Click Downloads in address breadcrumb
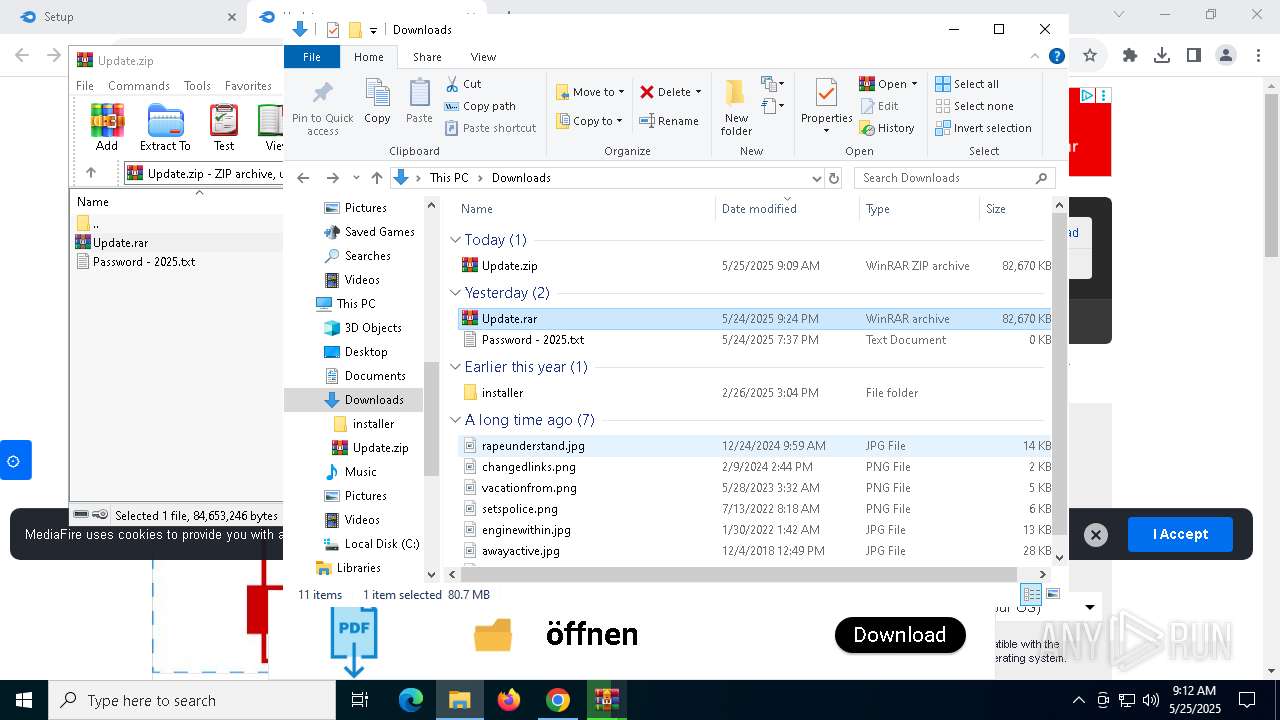The height and width of the screenshot is (720, 1280). (521, 178)
